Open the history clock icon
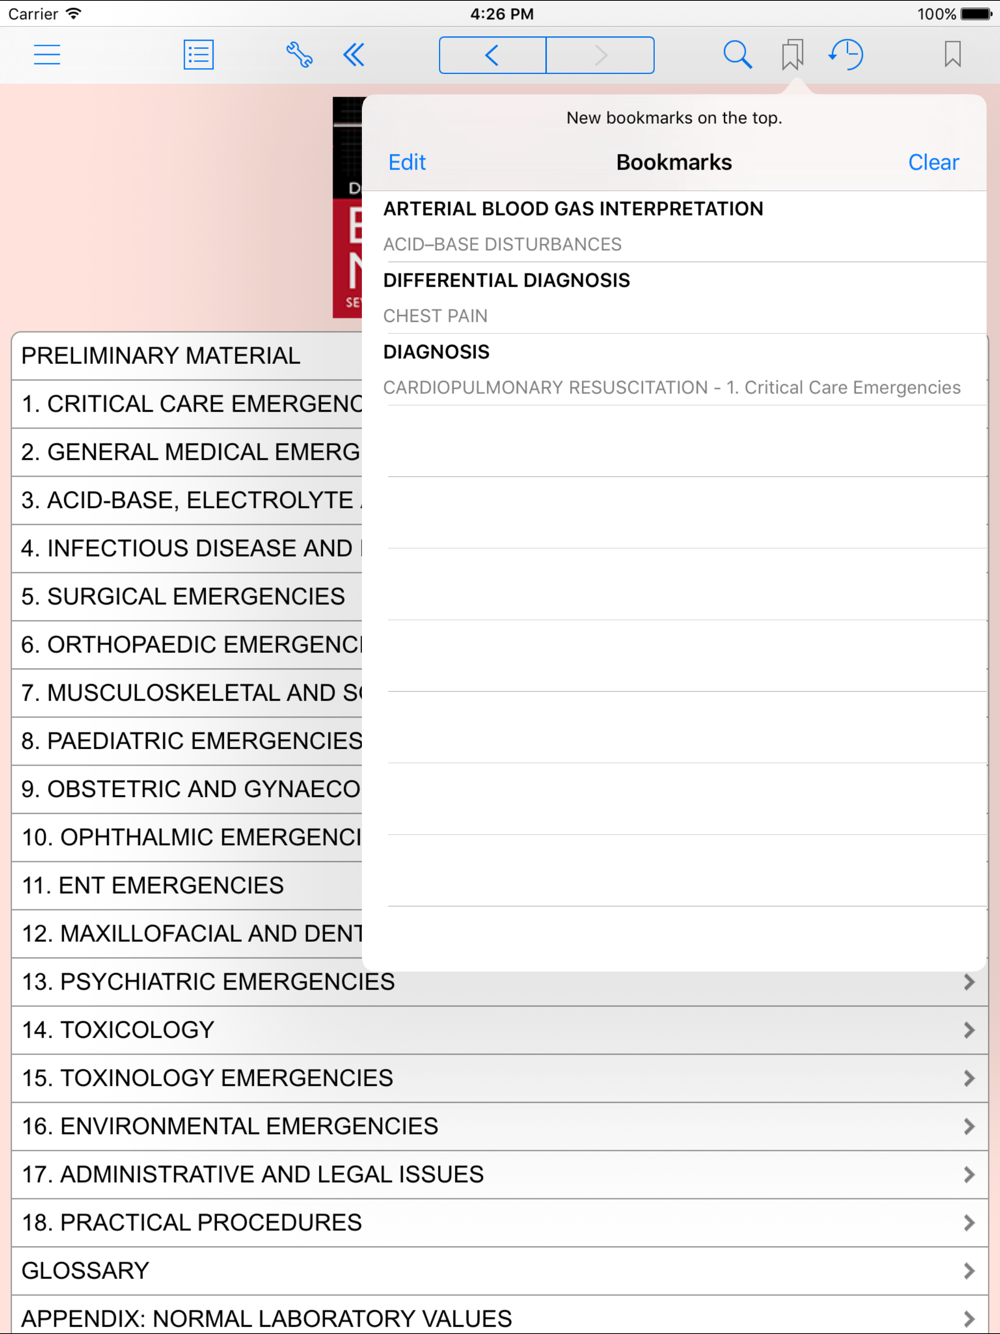 846,55
